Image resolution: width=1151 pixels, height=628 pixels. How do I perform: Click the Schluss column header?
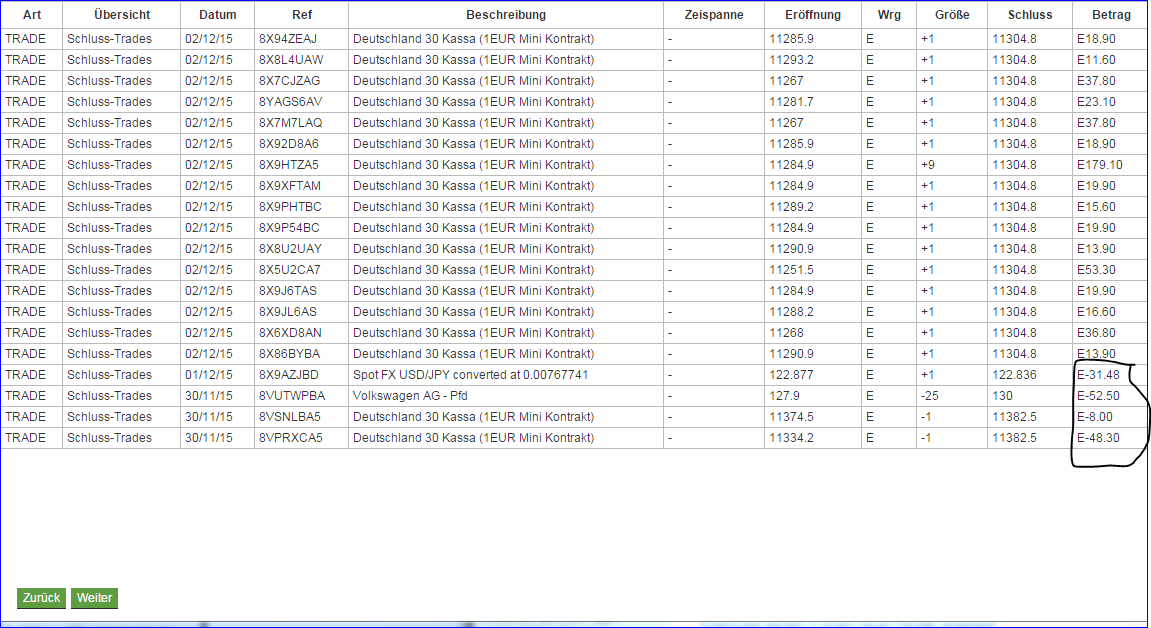click(1030, 15)
